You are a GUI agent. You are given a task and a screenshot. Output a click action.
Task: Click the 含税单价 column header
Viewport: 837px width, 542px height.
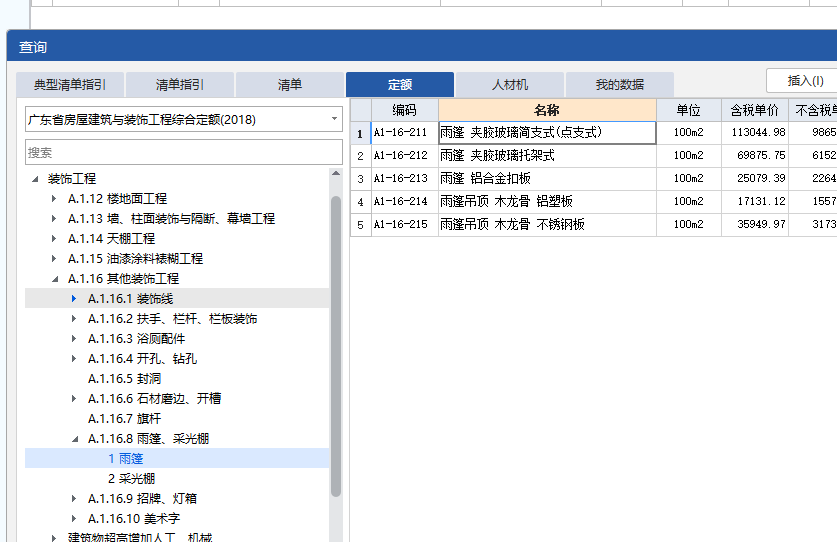click(755, 110)
